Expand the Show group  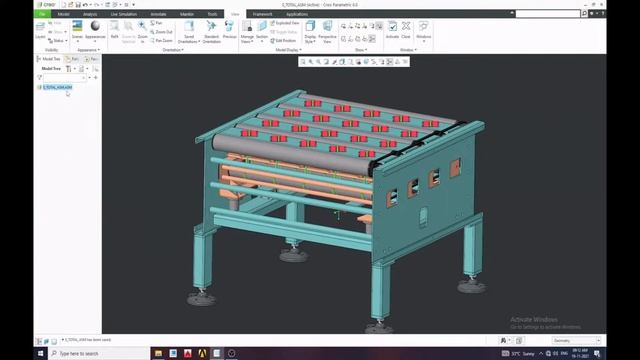tap(361, 50)
